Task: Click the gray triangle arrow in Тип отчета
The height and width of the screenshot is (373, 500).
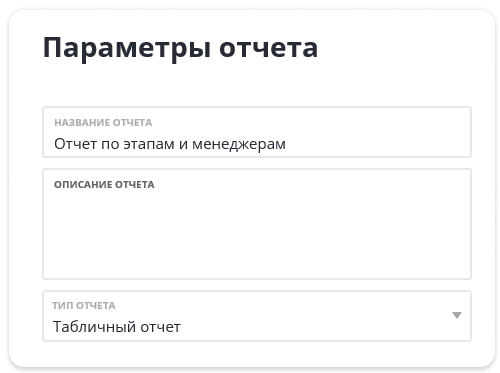Action: (x=457, y=315)
